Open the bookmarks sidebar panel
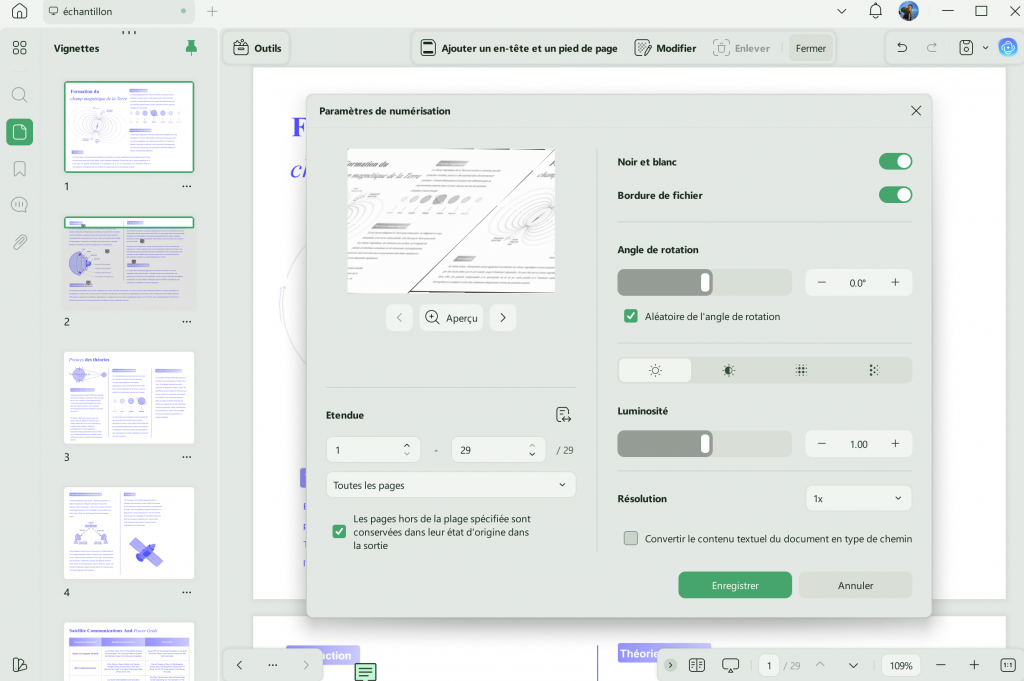Screen dimensions: 1024x681 pos(20,168)
